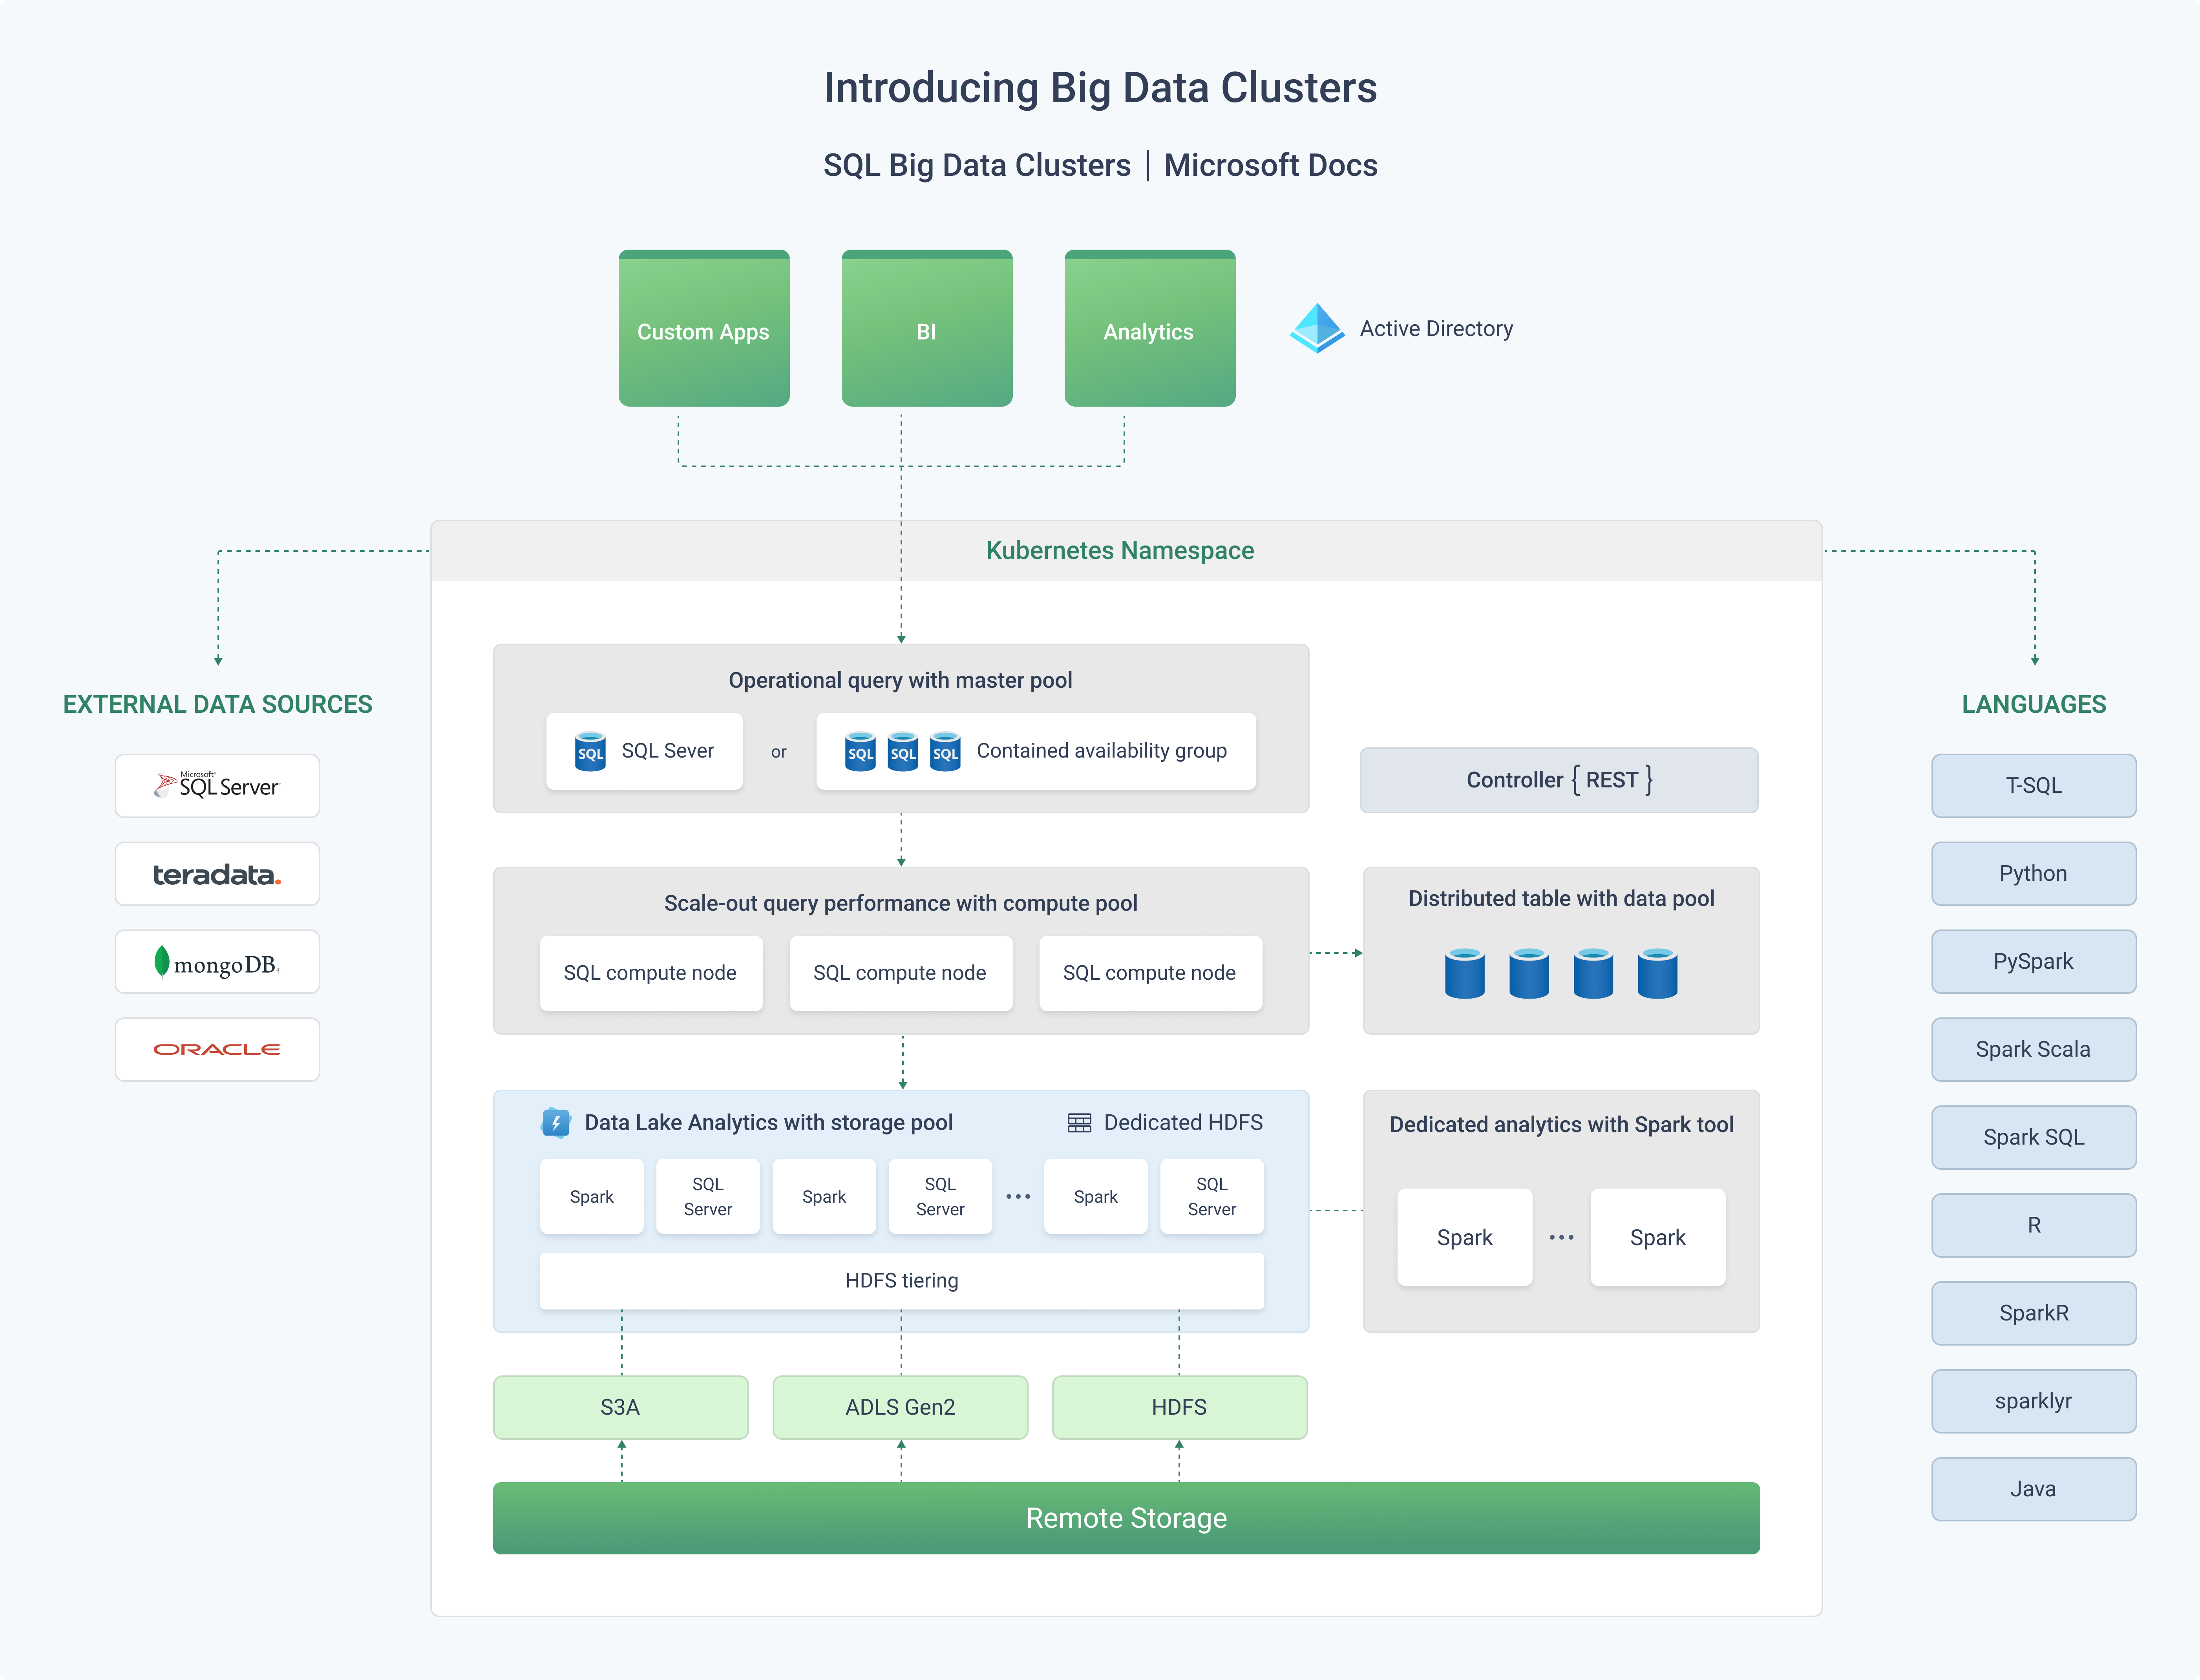Click the last SQL compute node
This screenshot has height=1680, width=2200.
click(1151, 973)
